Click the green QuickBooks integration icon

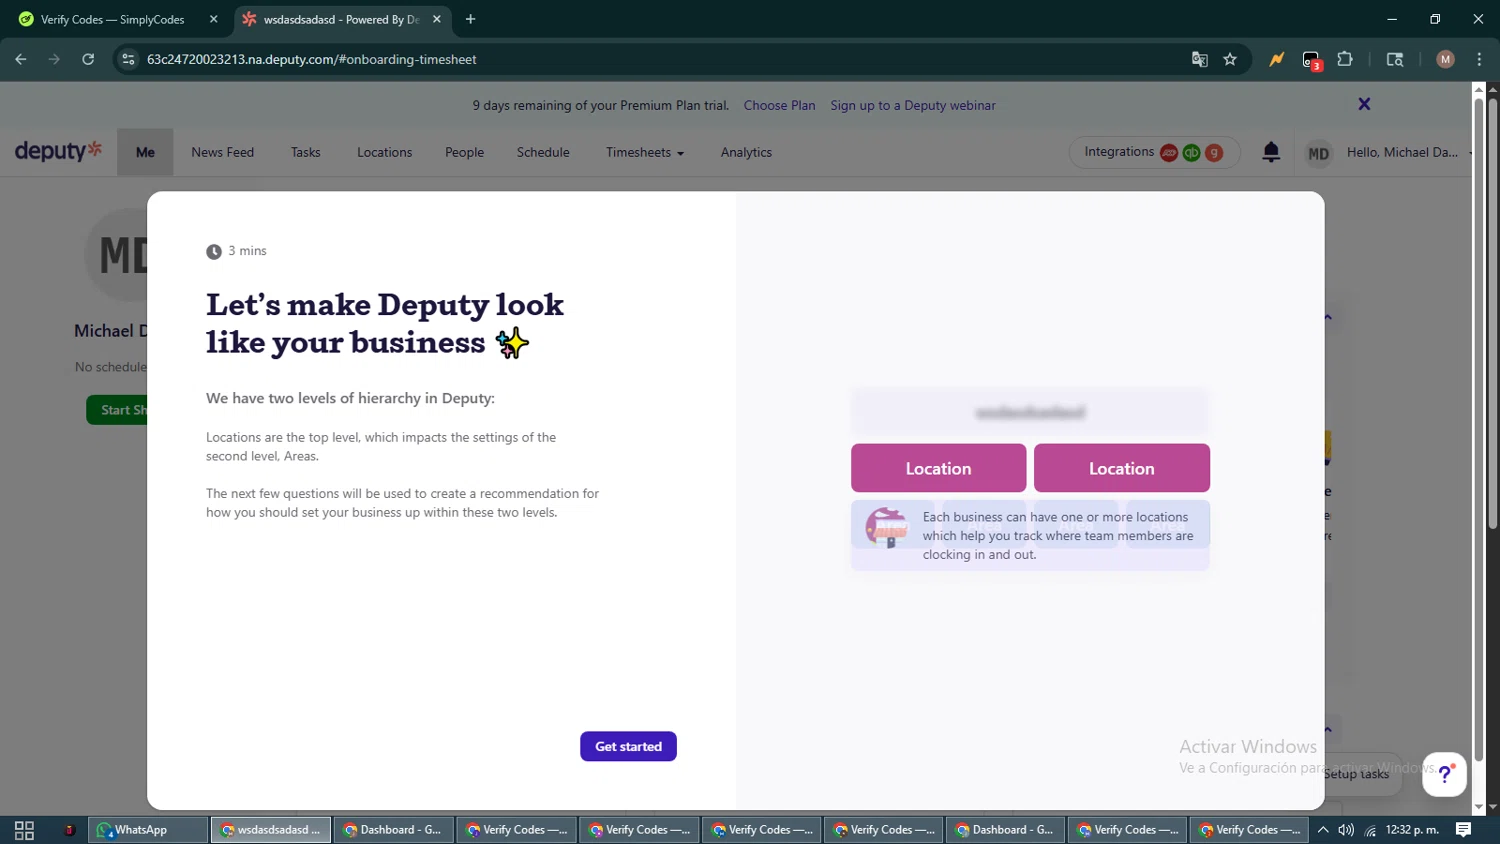tap(1191, 153)
